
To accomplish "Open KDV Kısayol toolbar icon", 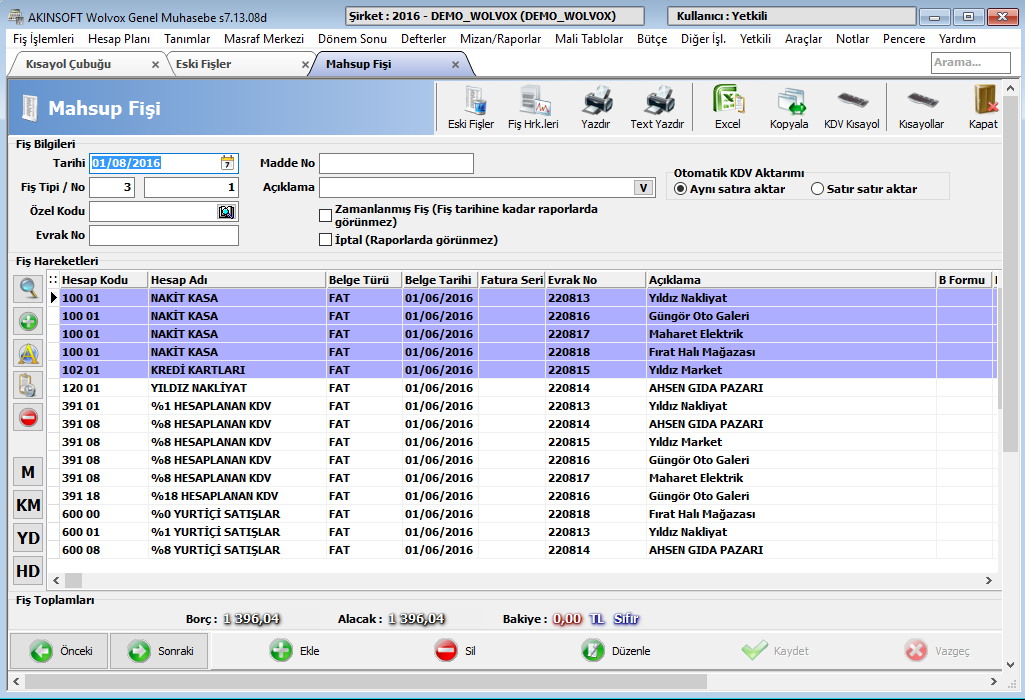I will point(852,107).
